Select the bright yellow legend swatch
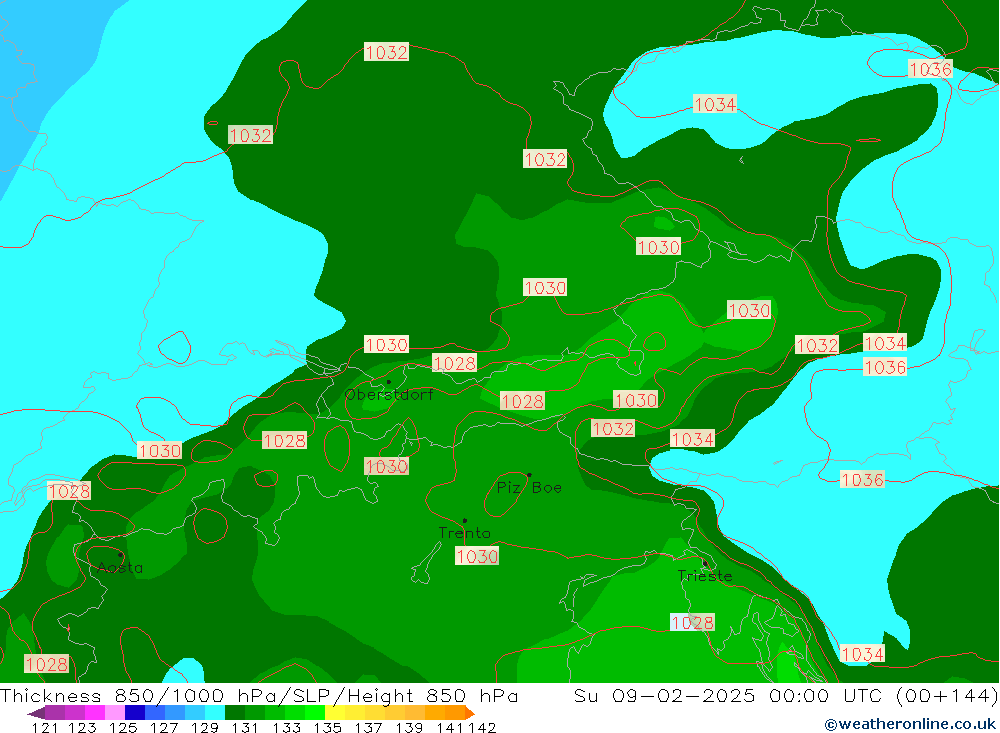1000x733 pixels. [335, 712]
